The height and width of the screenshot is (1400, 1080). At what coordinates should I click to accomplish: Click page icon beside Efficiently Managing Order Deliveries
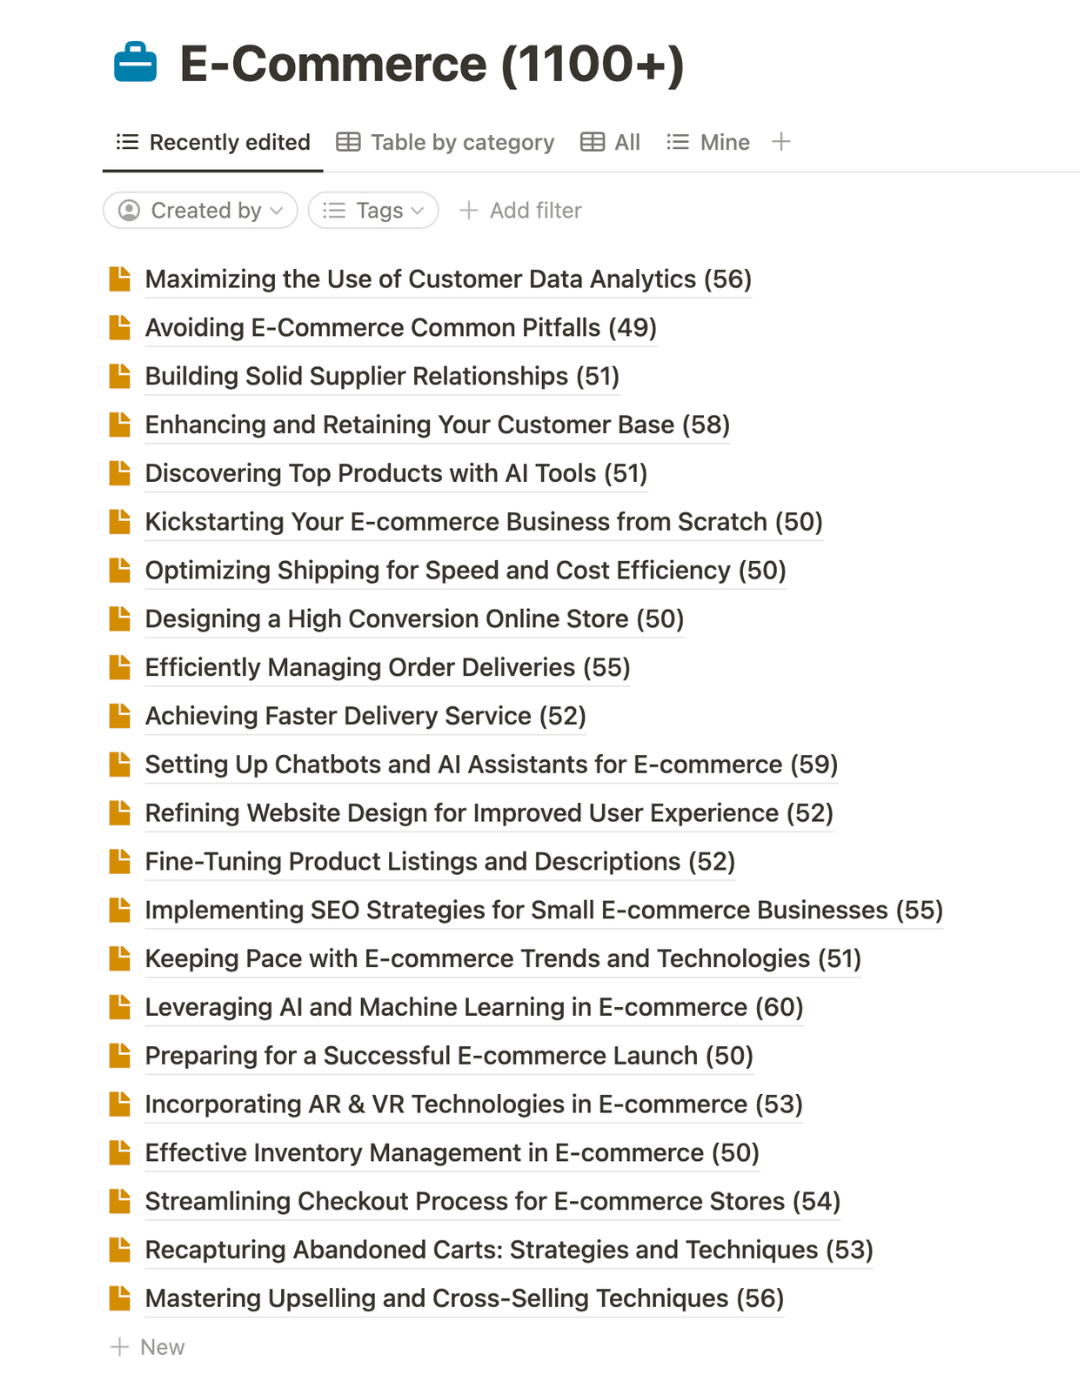coord(120,667)
